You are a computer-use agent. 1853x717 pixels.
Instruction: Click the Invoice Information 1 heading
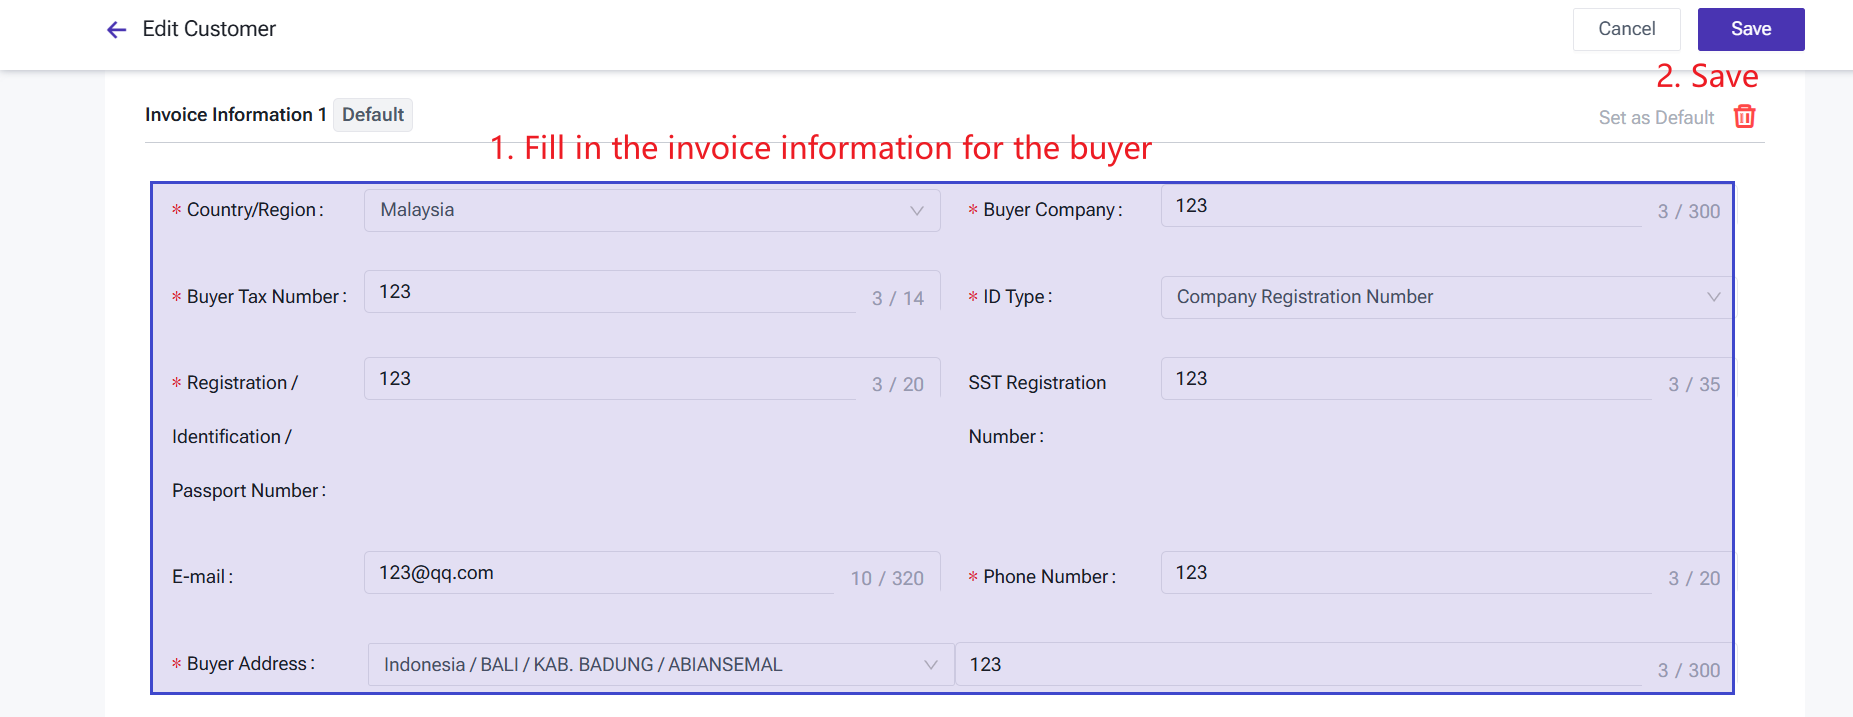[x=235, y=115]
